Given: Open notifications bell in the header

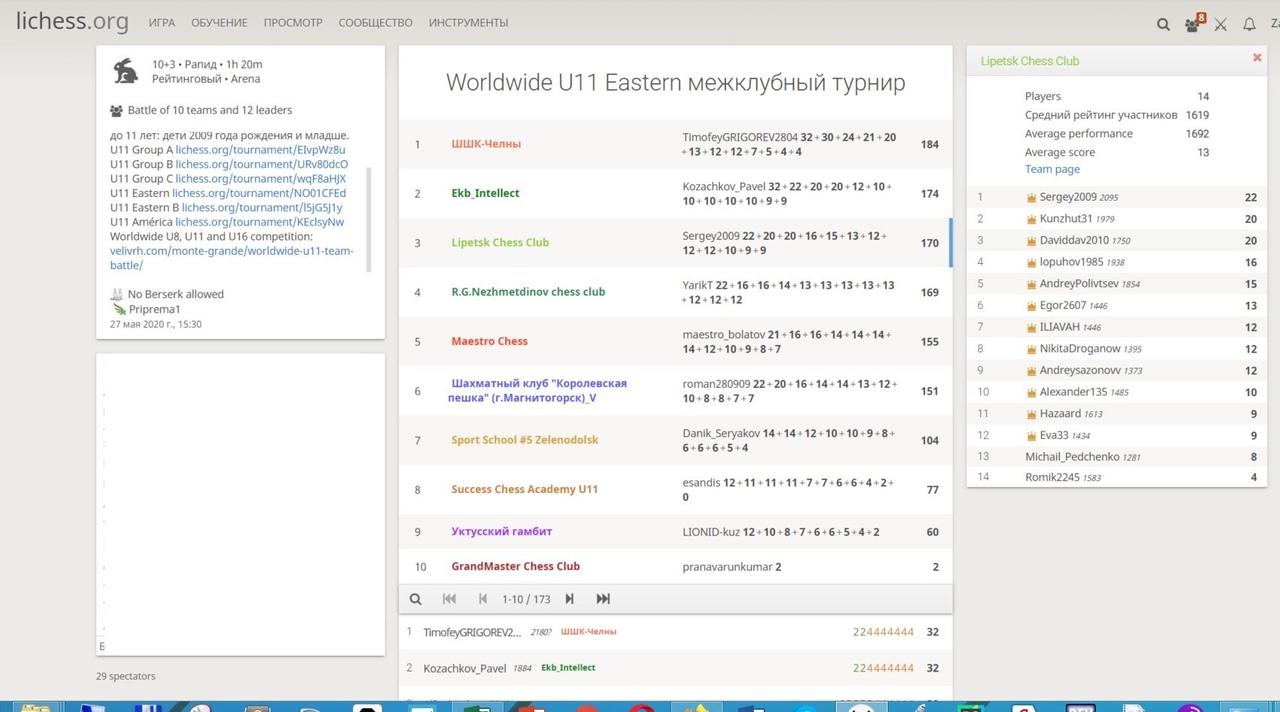Looking at the screenshot, I should [1249, 24].
